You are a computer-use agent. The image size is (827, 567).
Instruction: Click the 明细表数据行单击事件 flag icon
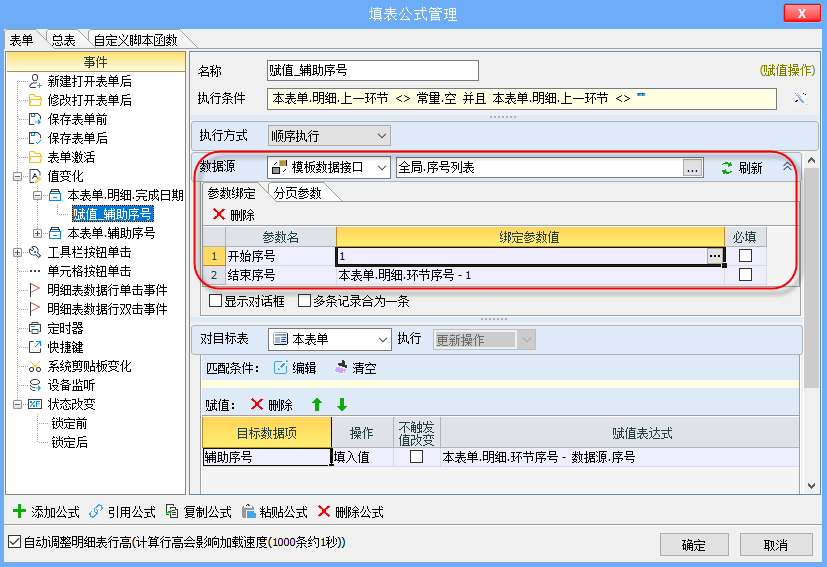click(x=35, y=290)
